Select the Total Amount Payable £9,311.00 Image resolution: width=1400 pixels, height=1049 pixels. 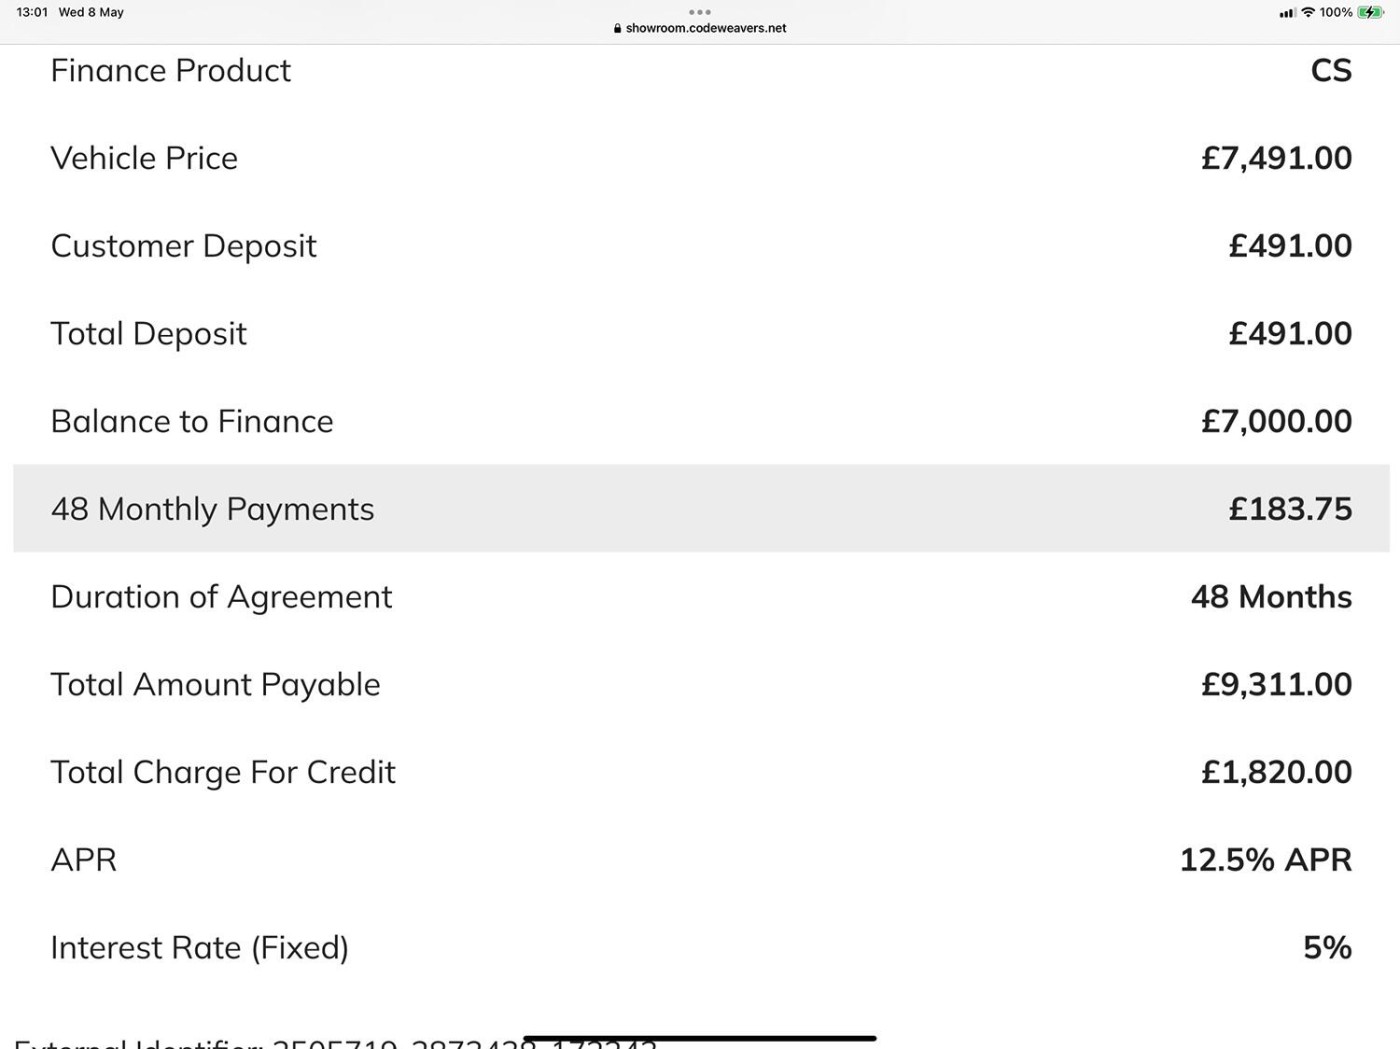[1276, 684]
